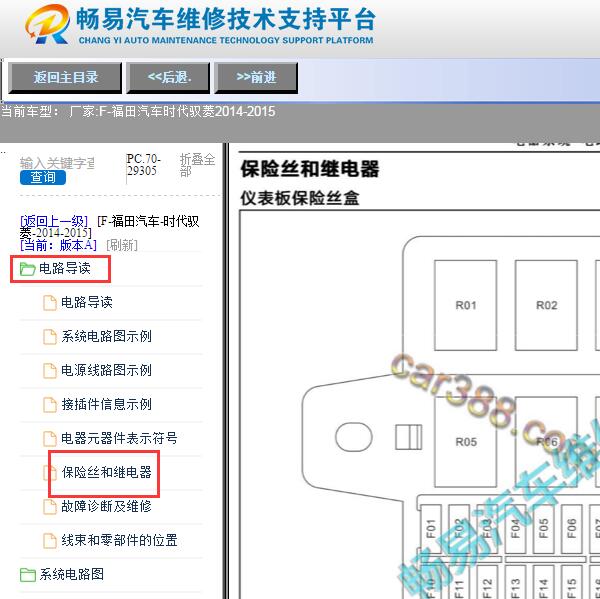Click page icon beside 接插件信息示例

coord(50,405)
